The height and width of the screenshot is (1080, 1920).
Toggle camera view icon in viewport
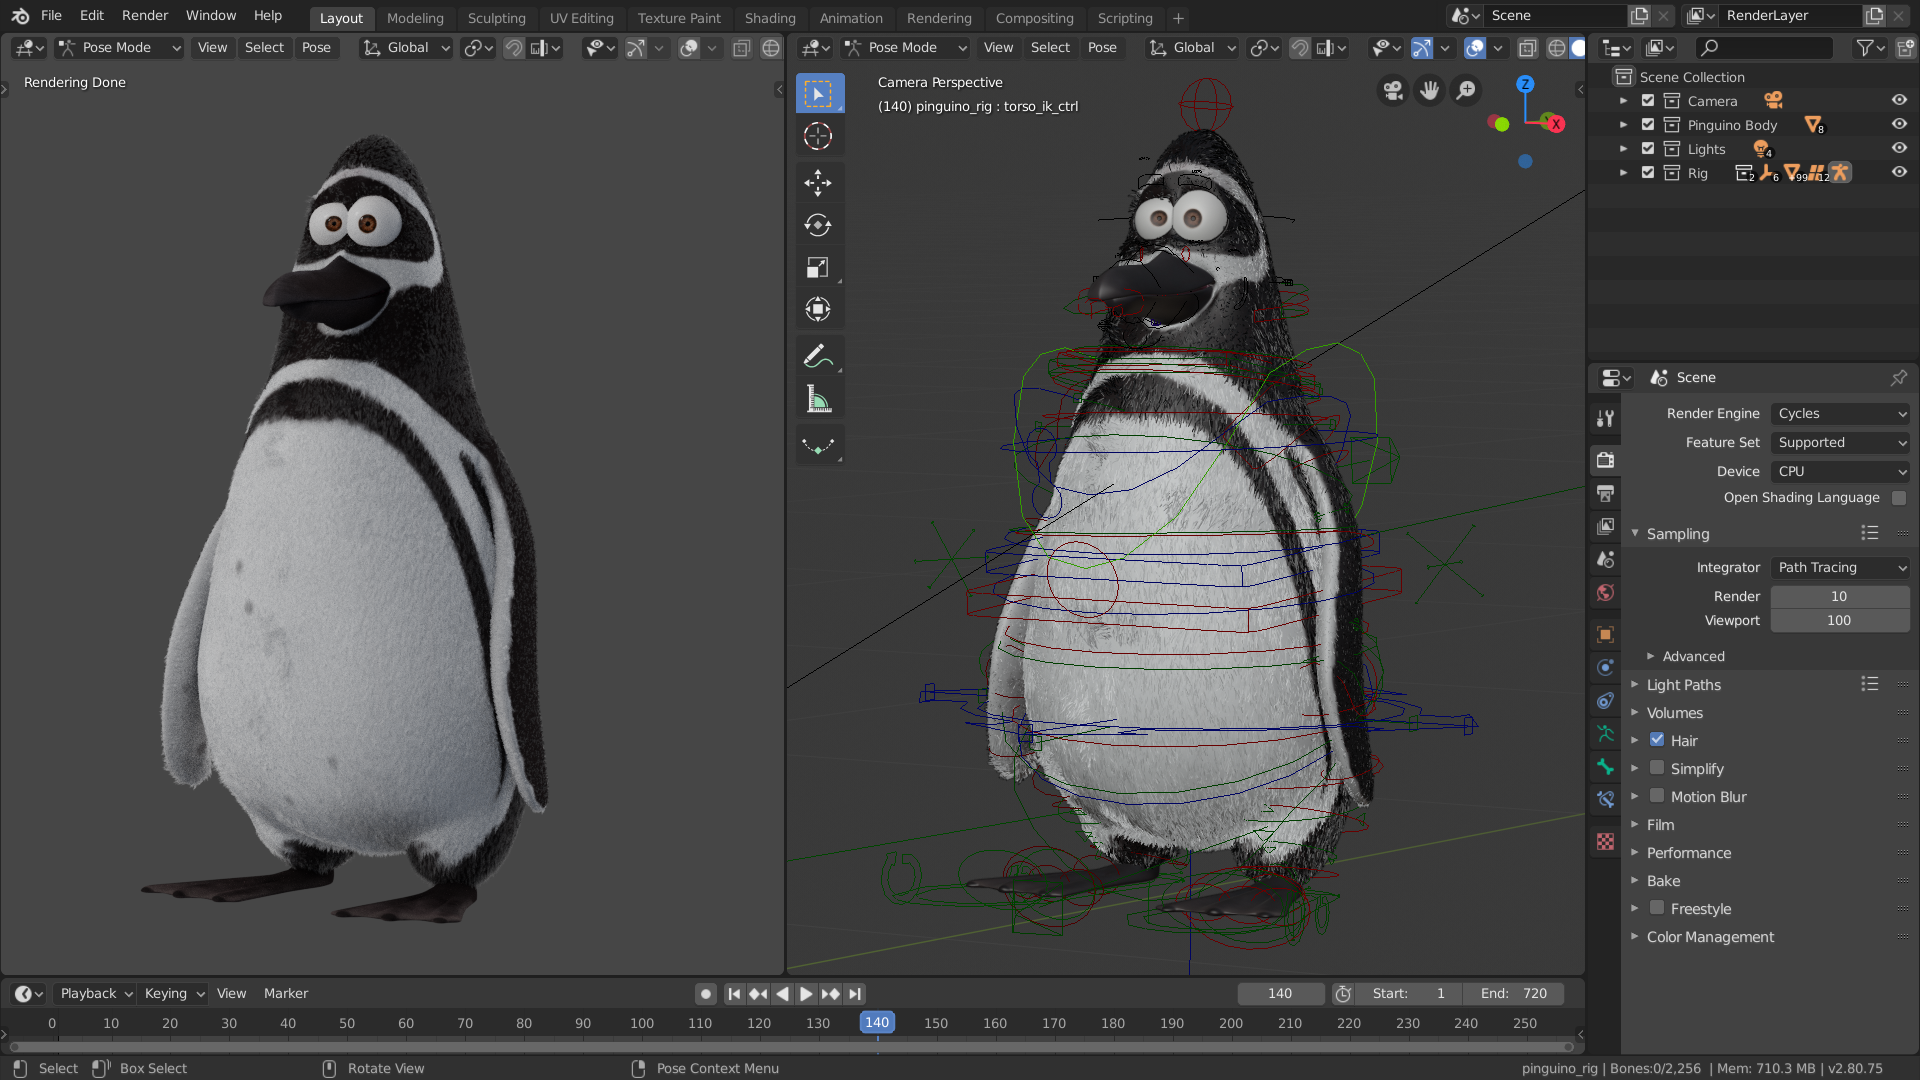tap(1393, 91)
